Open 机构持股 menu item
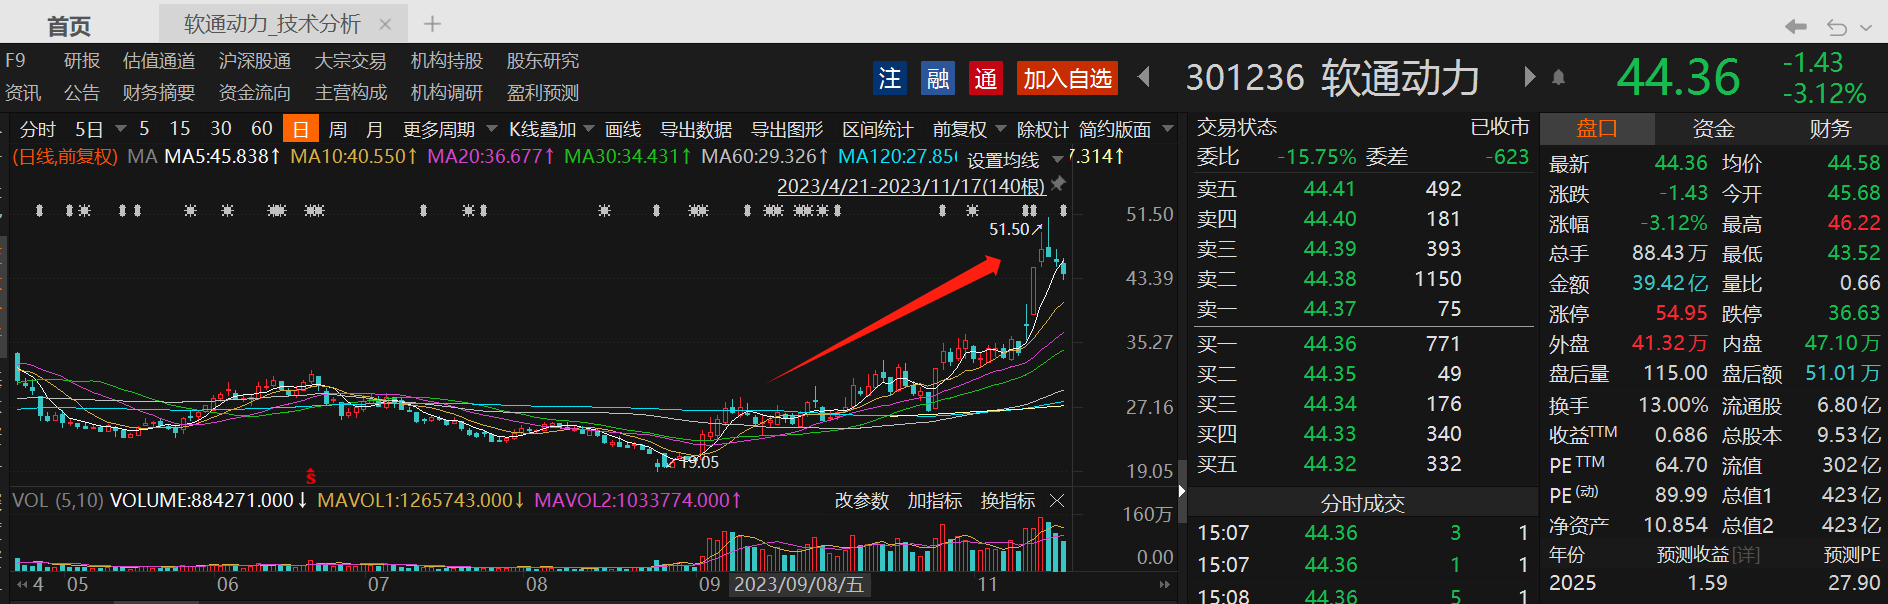The image size is (1888, 604). tap(447, 61)
